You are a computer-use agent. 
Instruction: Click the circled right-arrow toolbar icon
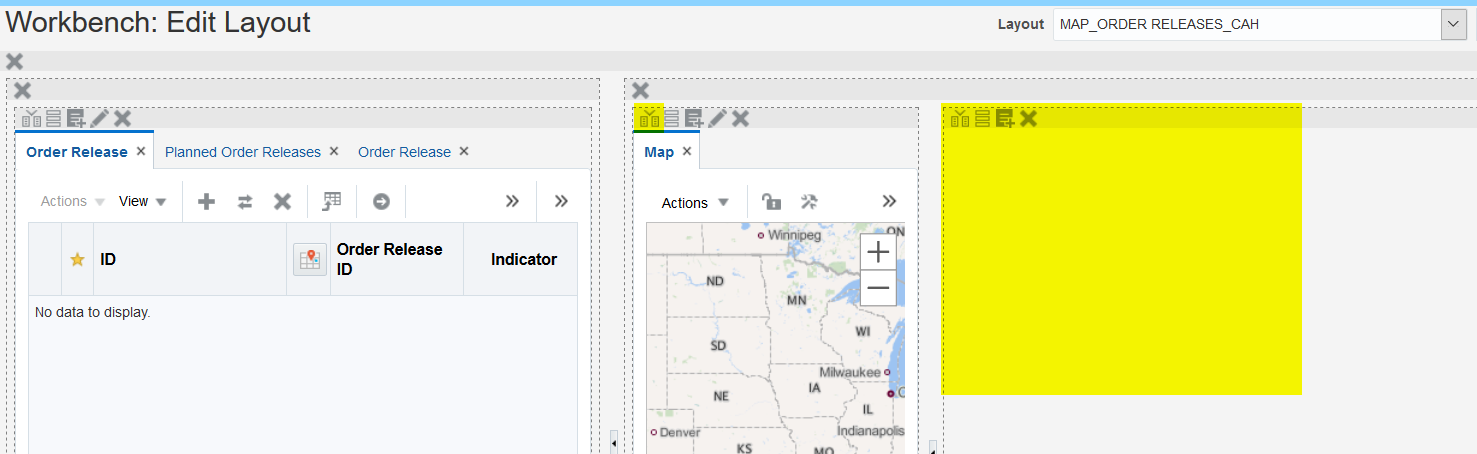(x=381, y=202)
